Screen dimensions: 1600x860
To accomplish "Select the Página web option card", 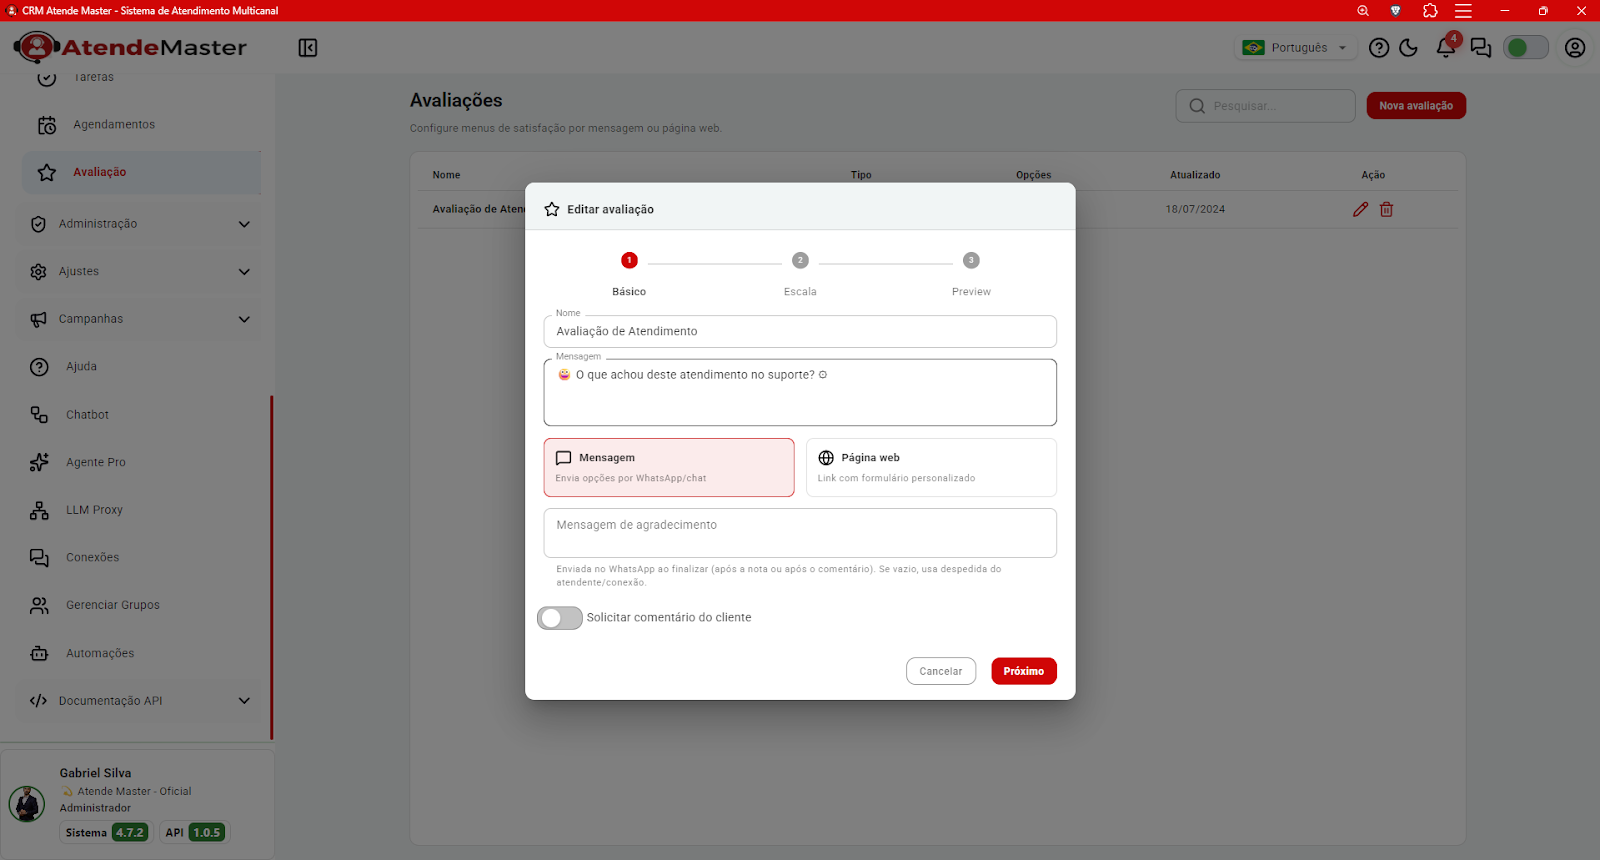I will click(931, 467).
